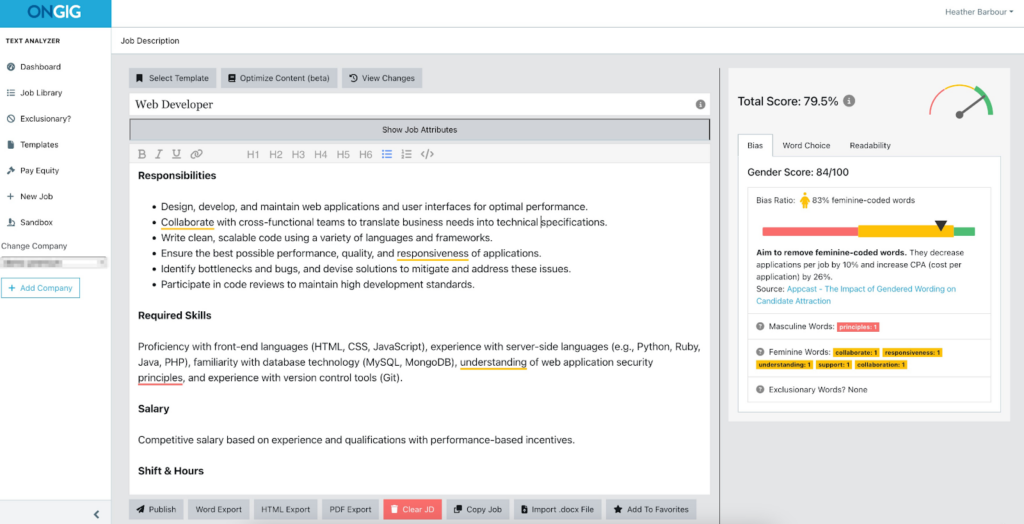
Task: Click the info icon beside Web Developer title
Action: tap(700, 104)
